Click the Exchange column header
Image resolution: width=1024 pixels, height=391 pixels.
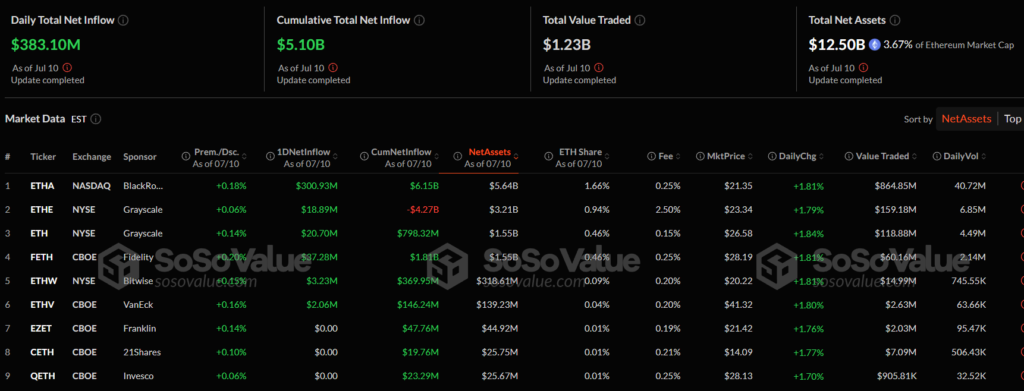[92, 157]
